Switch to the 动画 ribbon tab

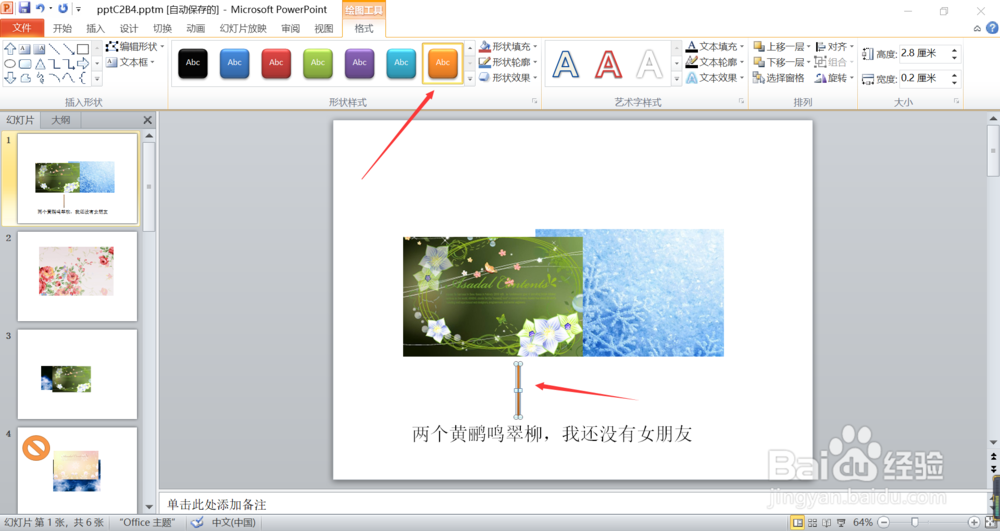195,28
